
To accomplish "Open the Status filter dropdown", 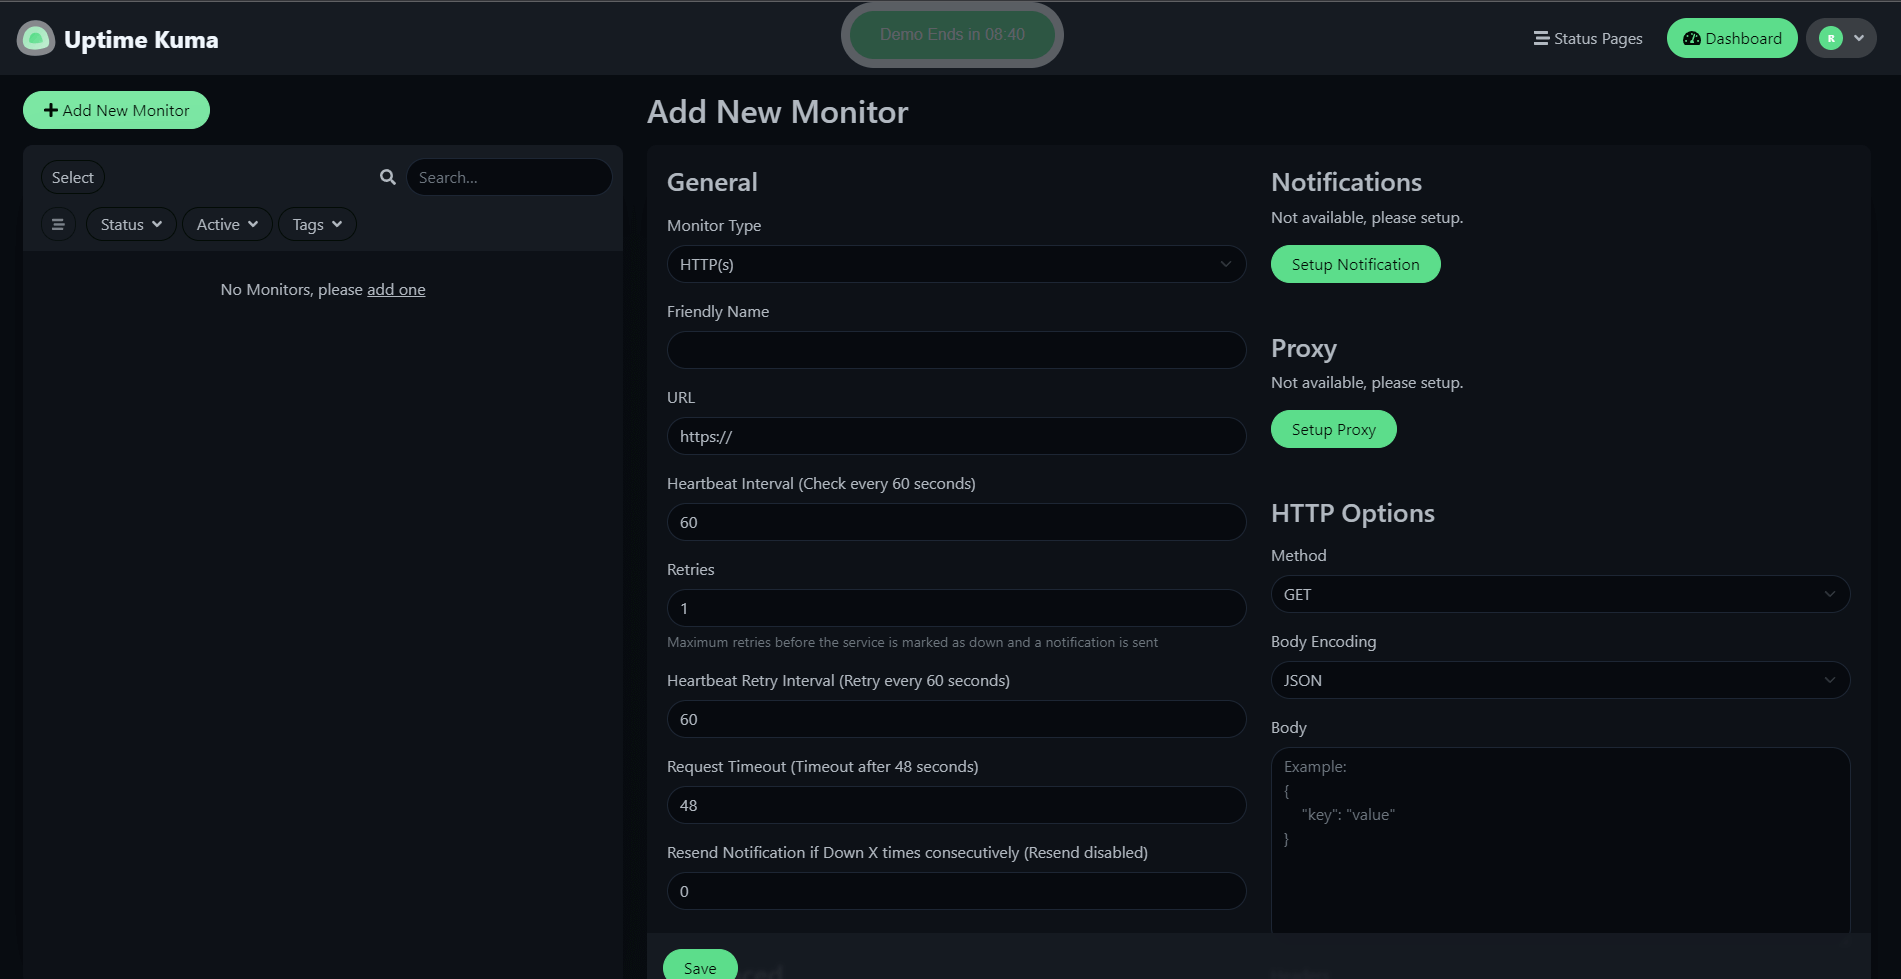I will click(131, 225).
